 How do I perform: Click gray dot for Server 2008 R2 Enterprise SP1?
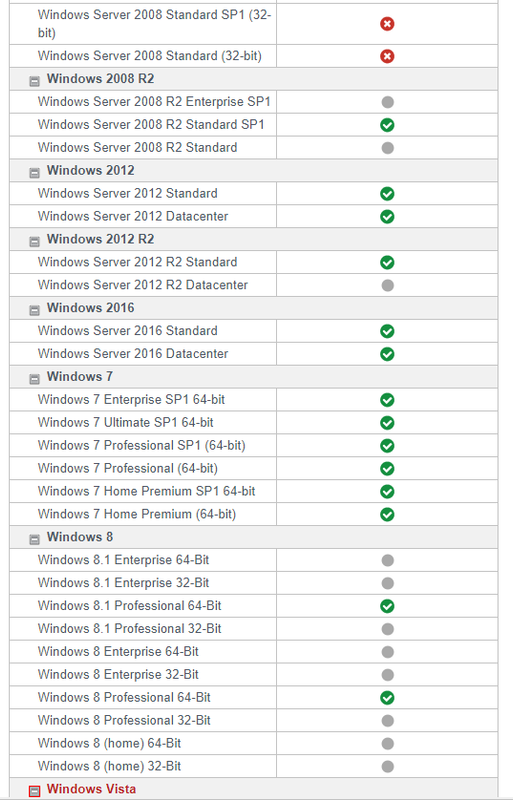tap(387, 102)
